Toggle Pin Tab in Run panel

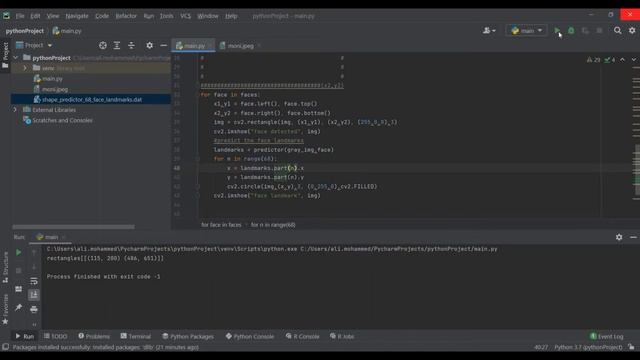coord(18,307)
